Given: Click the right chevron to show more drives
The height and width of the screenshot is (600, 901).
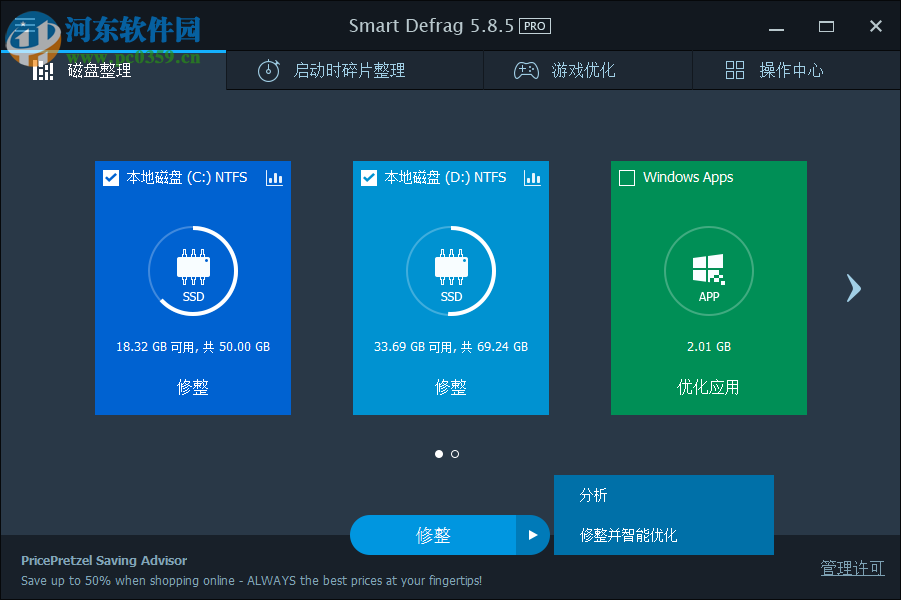Looking at the screenshot, I should coord(853,288).
